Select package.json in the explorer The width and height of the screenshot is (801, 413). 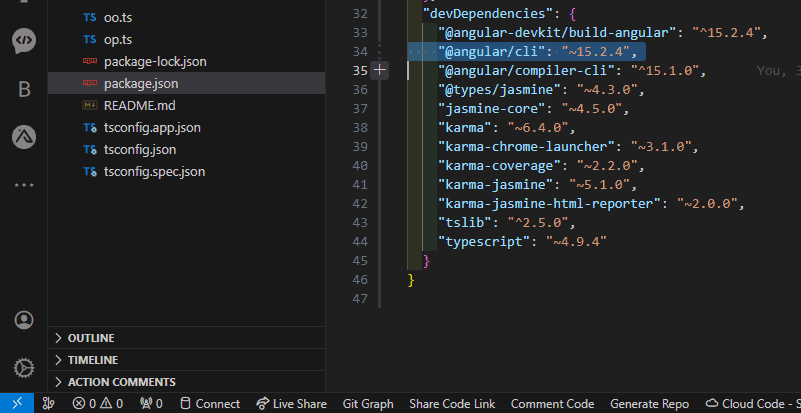coord(186,83)
